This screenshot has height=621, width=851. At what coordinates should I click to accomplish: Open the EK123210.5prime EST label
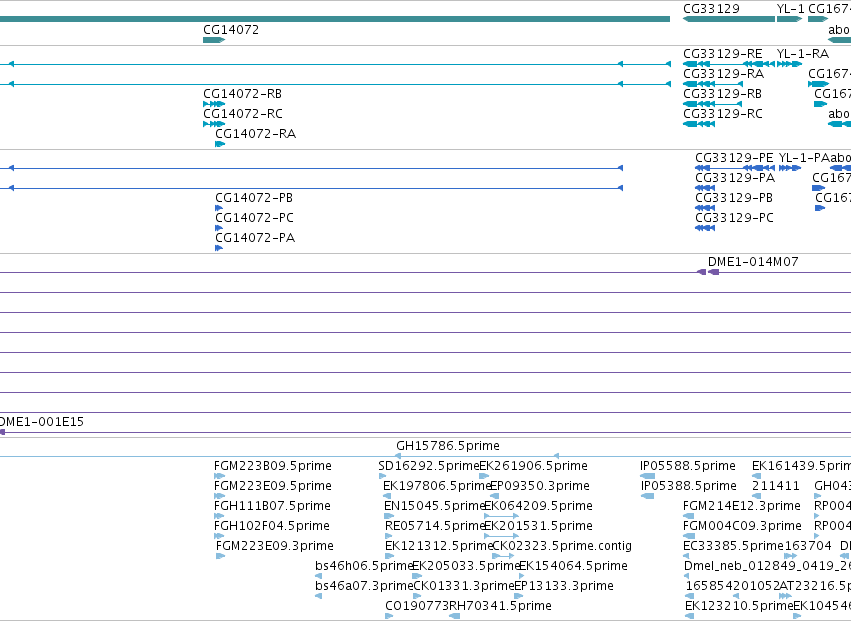[x=739, y=606]
